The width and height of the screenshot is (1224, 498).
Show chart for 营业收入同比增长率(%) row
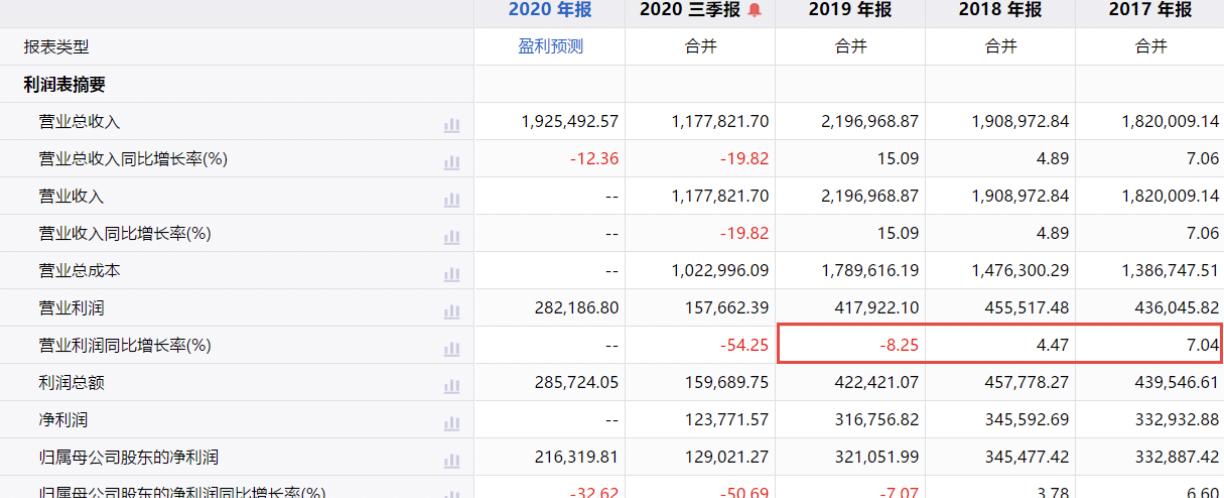[451, 234]
